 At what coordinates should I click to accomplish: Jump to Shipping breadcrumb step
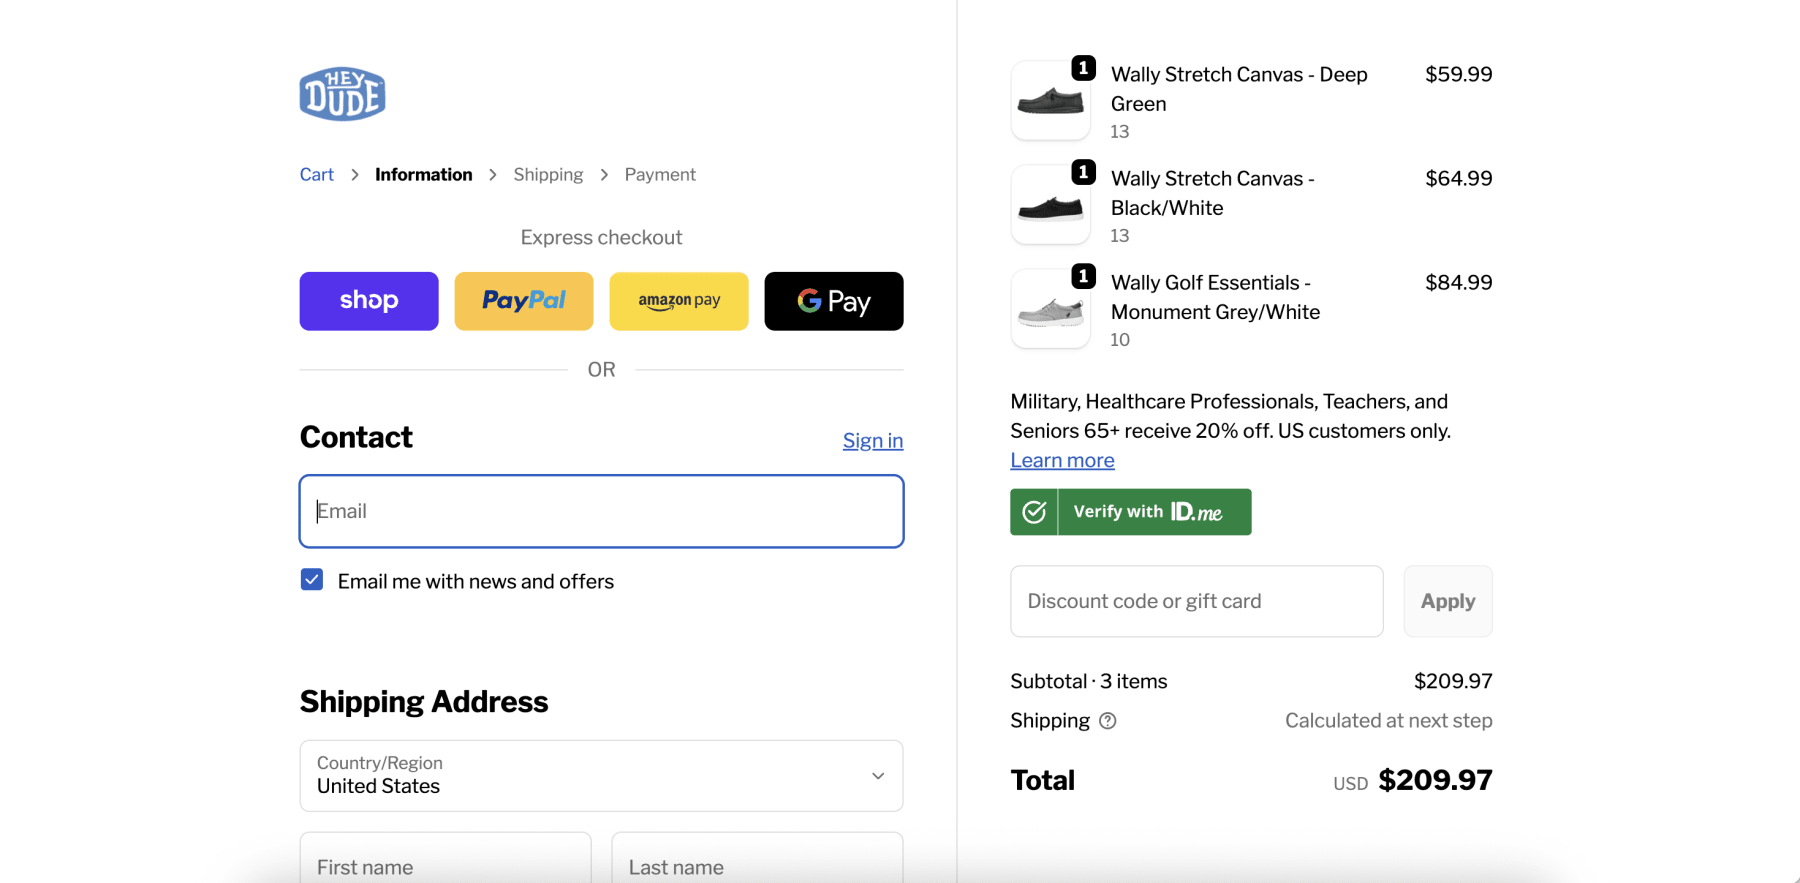click(548, 175)
